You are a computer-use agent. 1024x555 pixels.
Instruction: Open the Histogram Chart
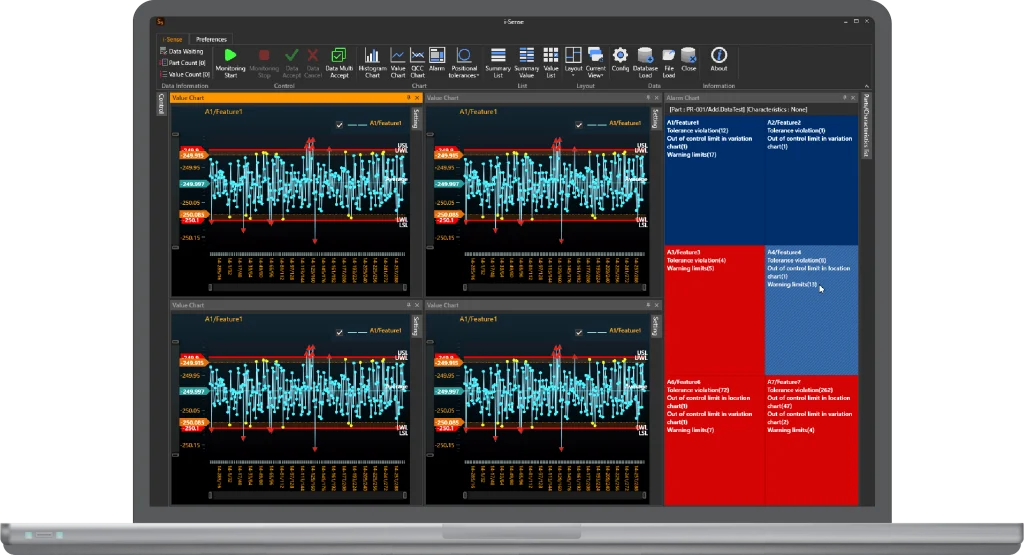tap(373, 56)
